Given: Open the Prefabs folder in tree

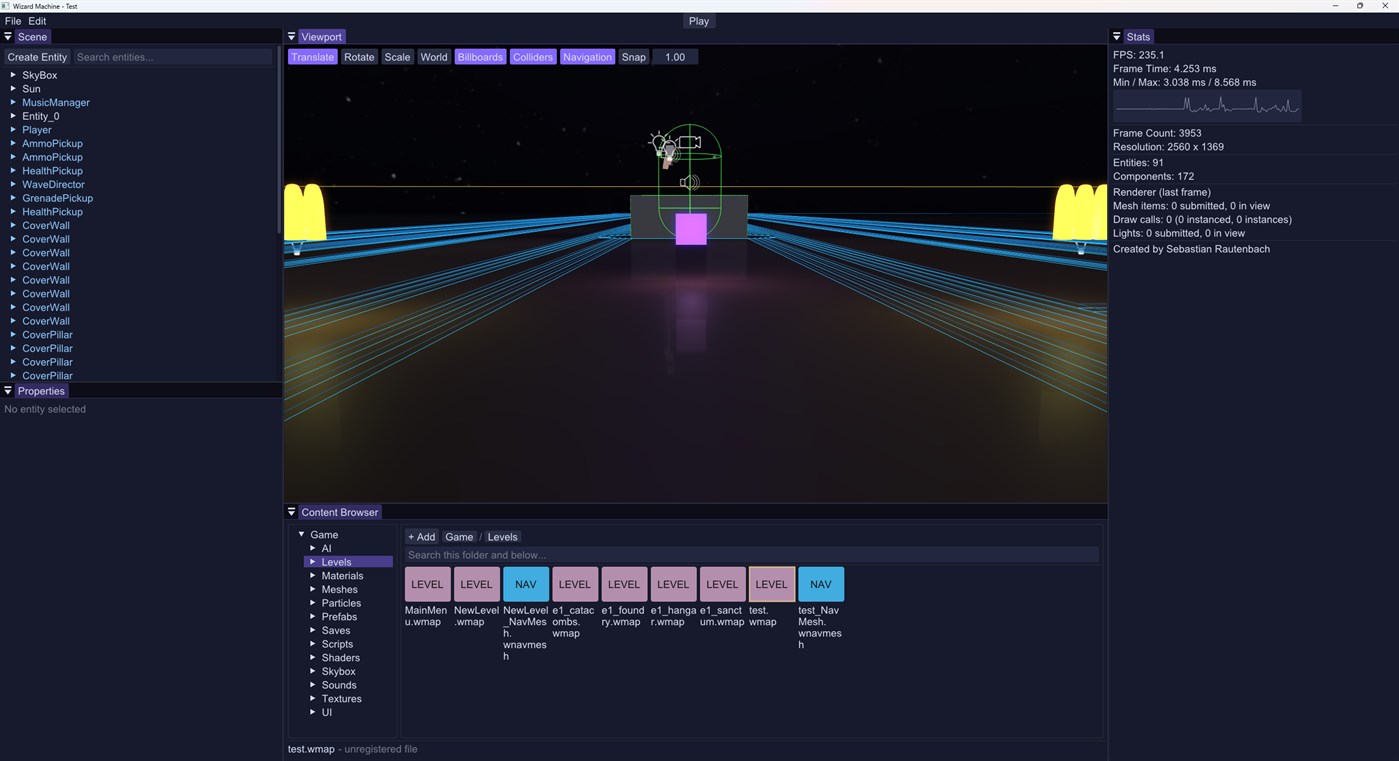Looking at the screenshot, I should (x=339, y=617).
